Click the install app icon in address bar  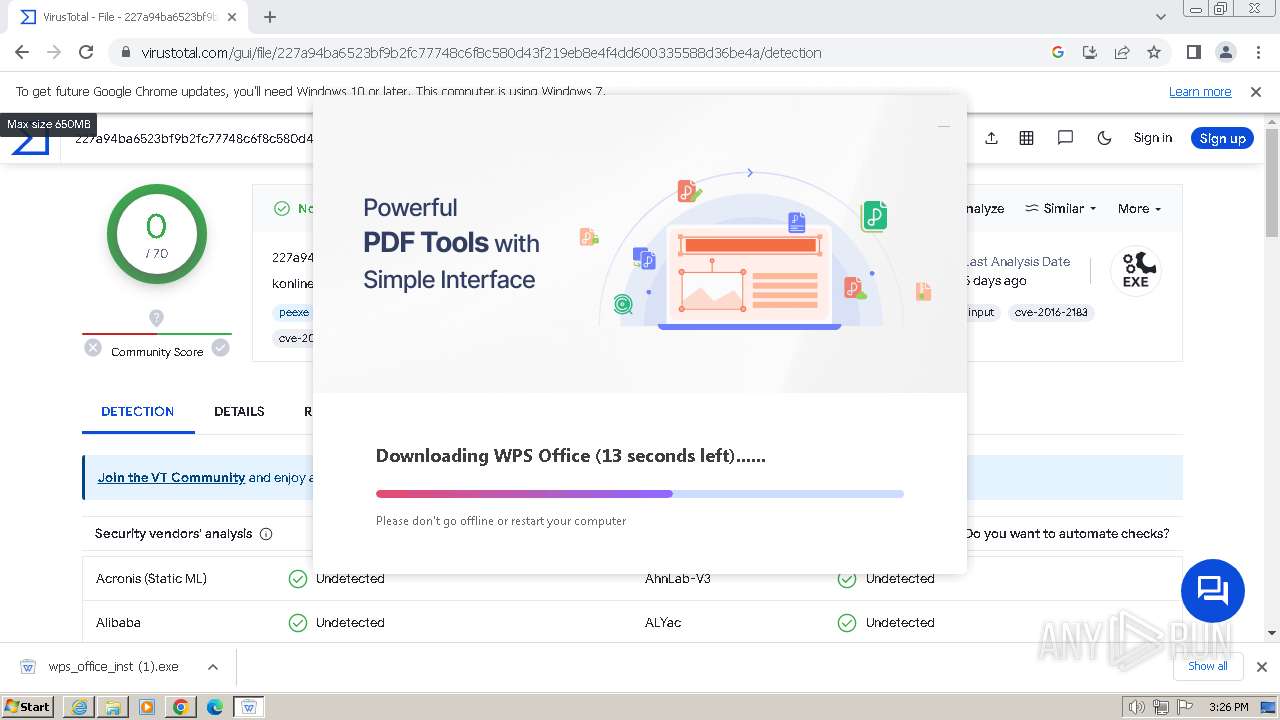click(x=1090, y=53)
